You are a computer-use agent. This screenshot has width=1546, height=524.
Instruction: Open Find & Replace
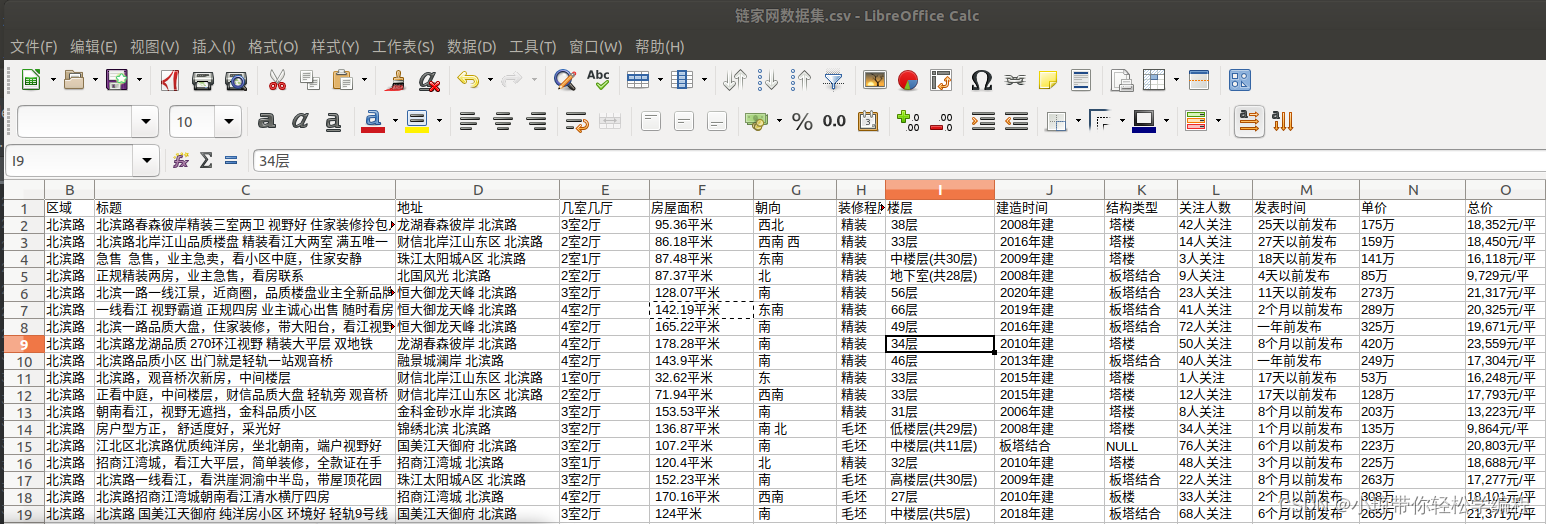565,80
